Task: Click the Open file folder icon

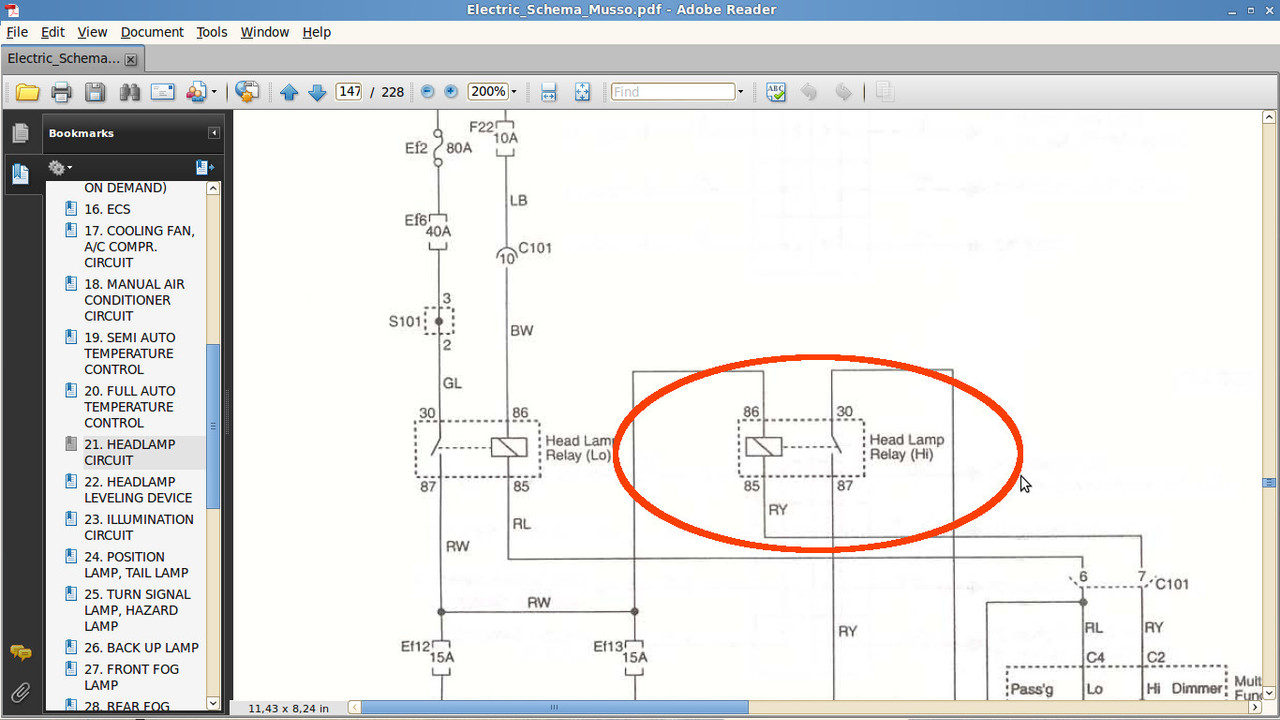Action: [x=27, y=92]
